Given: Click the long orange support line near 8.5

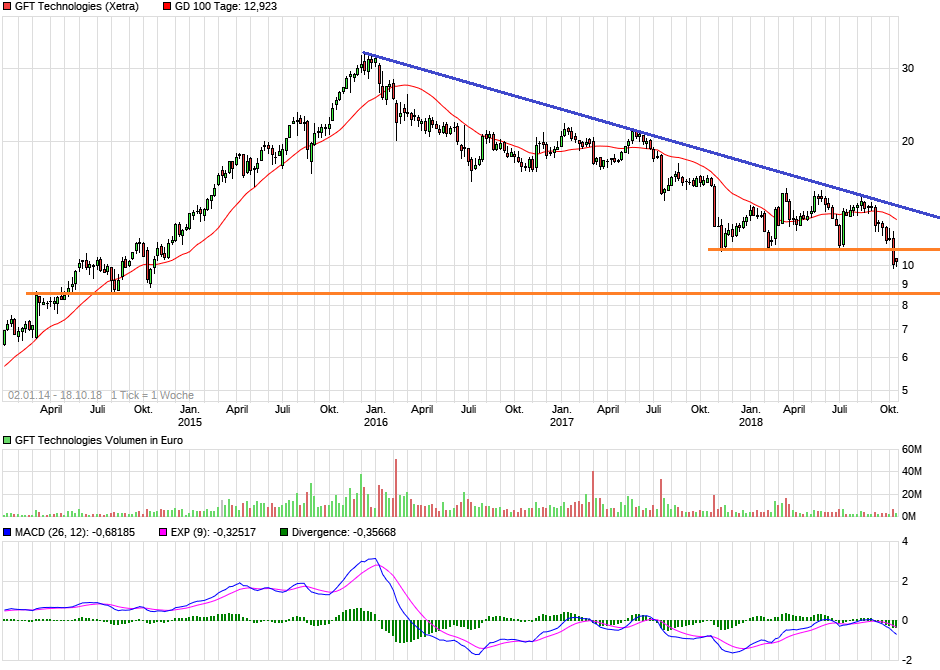Looking at the screenshot, I should [483, 294].
